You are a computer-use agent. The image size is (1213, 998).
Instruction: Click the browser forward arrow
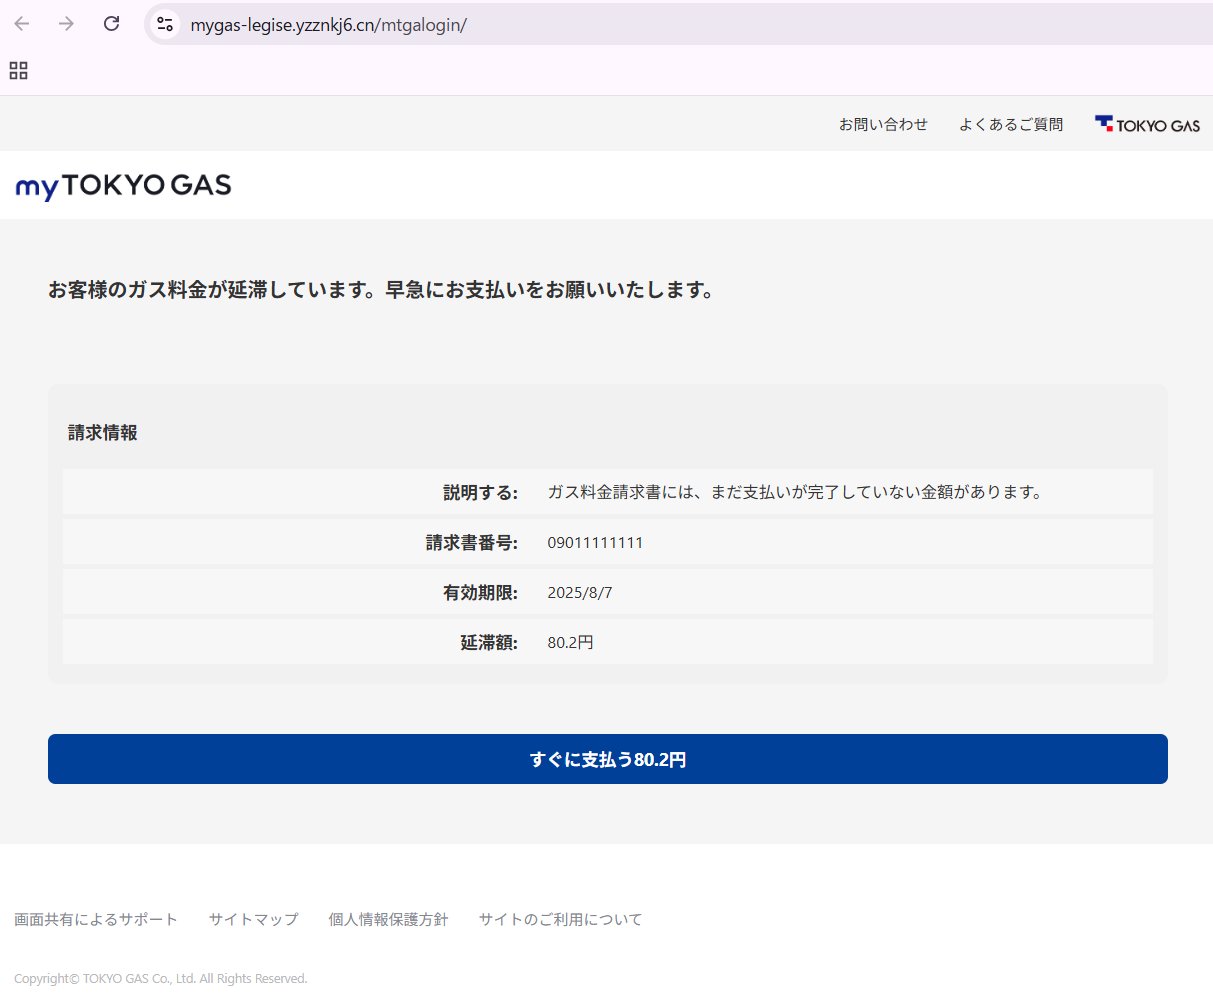click(x=66, y=24)
